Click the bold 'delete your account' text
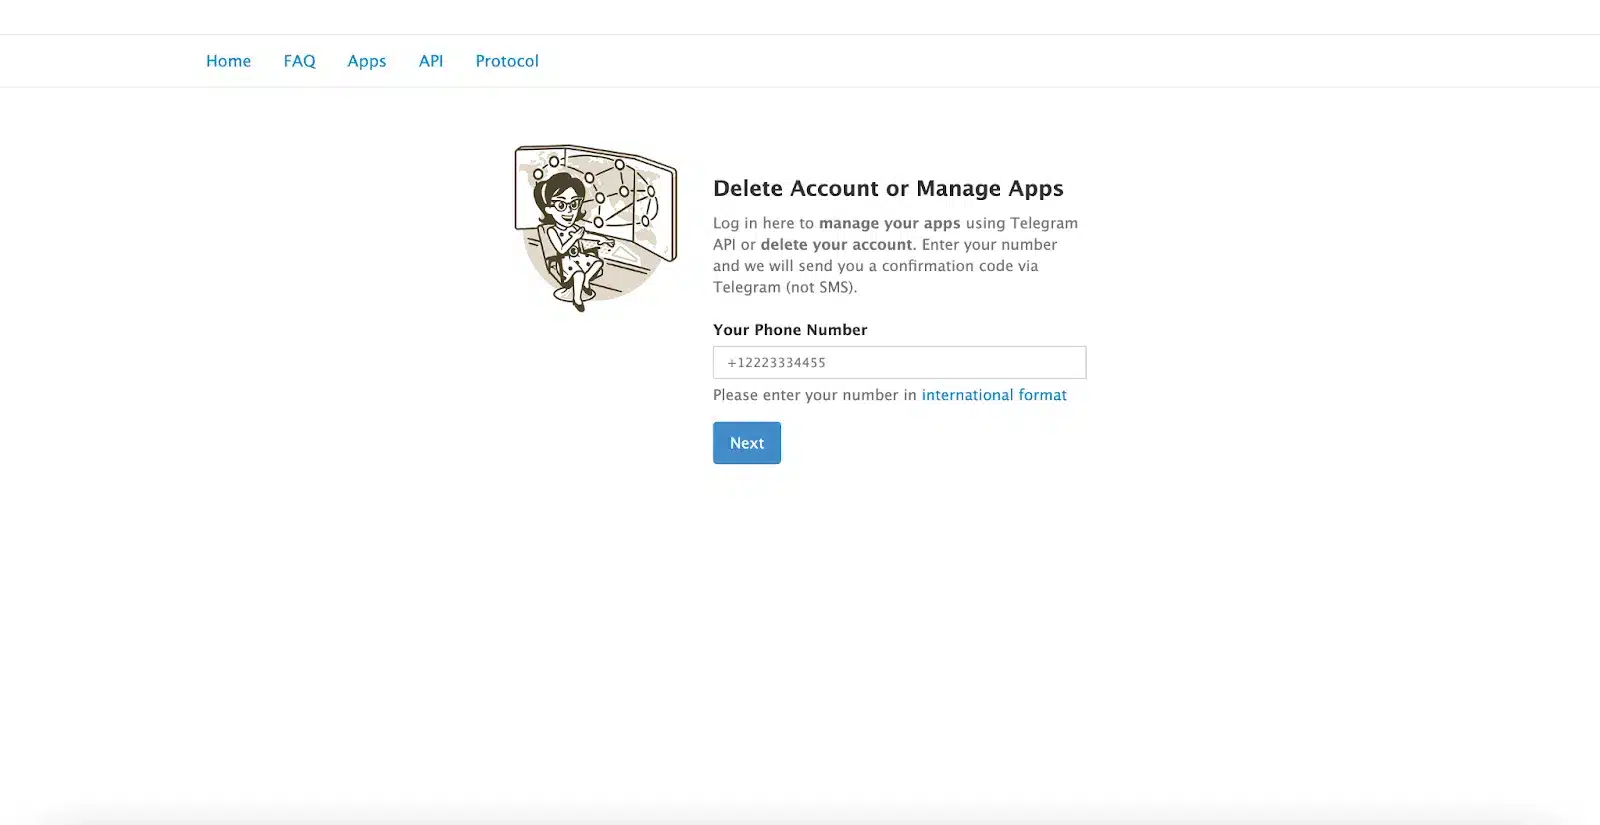This screenshot has width=1600, height=825. 838,244
